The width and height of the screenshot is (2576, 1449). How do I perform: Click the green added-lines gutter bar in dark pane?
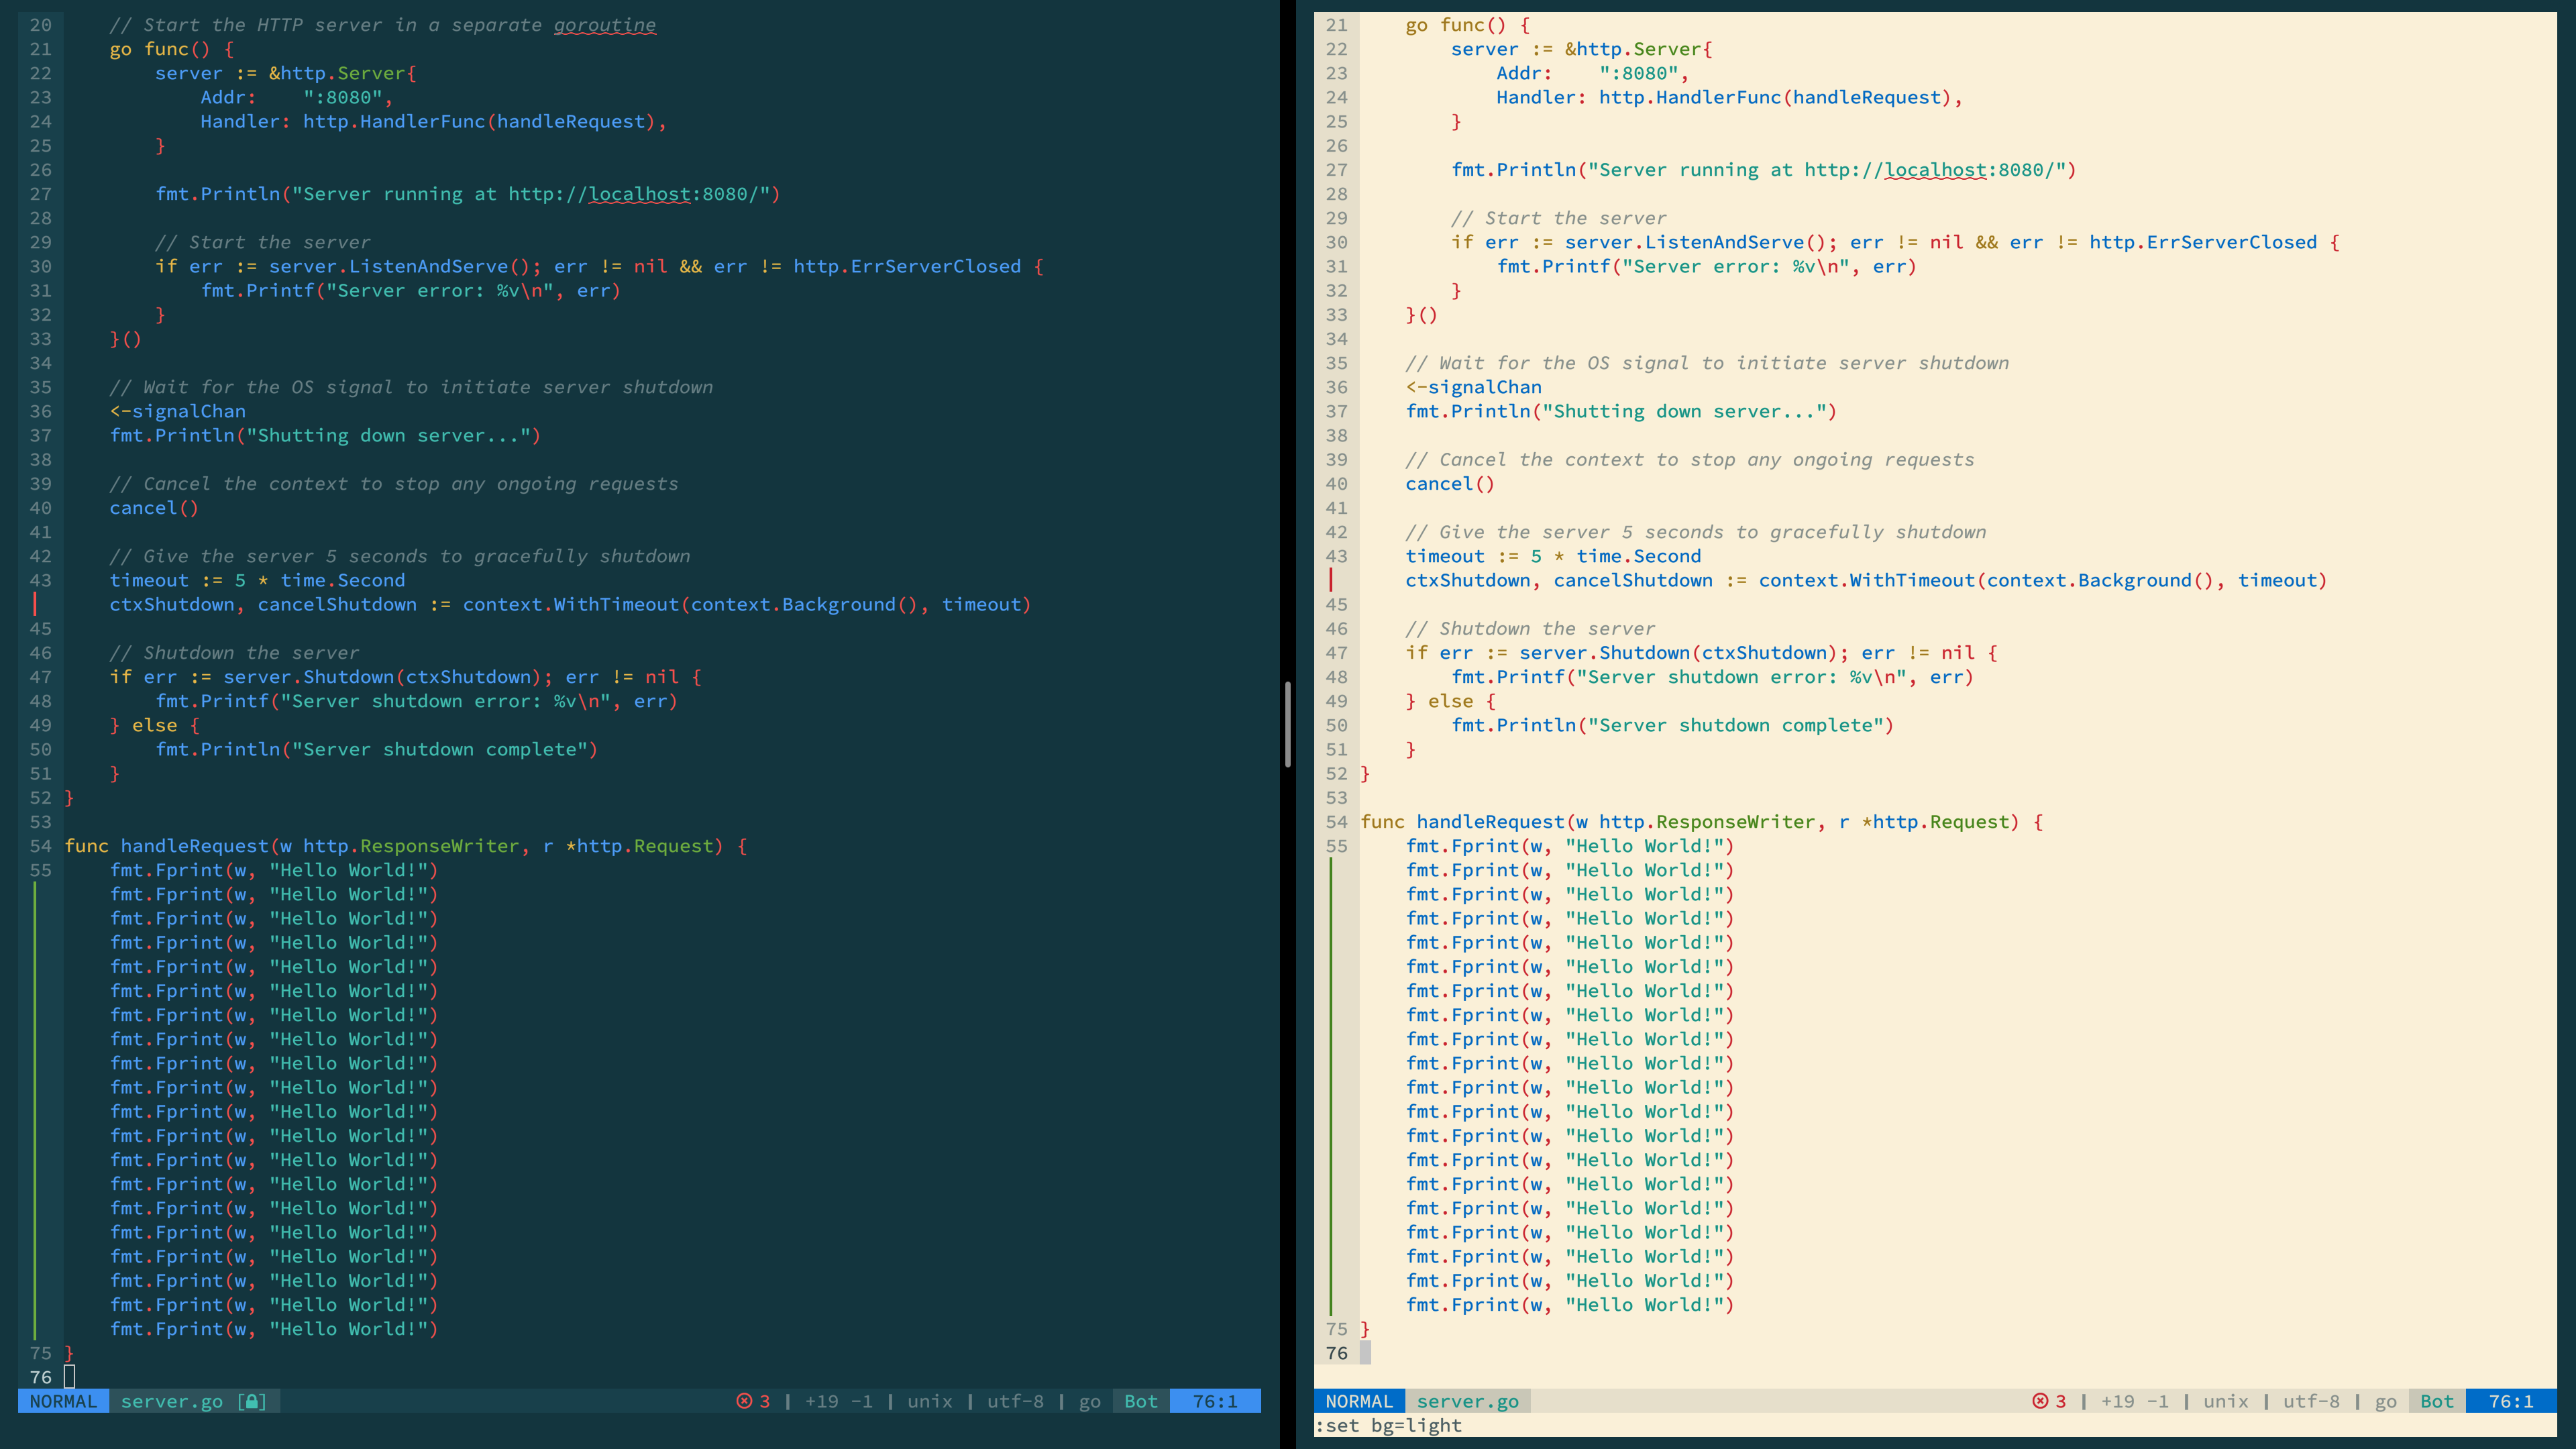pos(35,1110)
